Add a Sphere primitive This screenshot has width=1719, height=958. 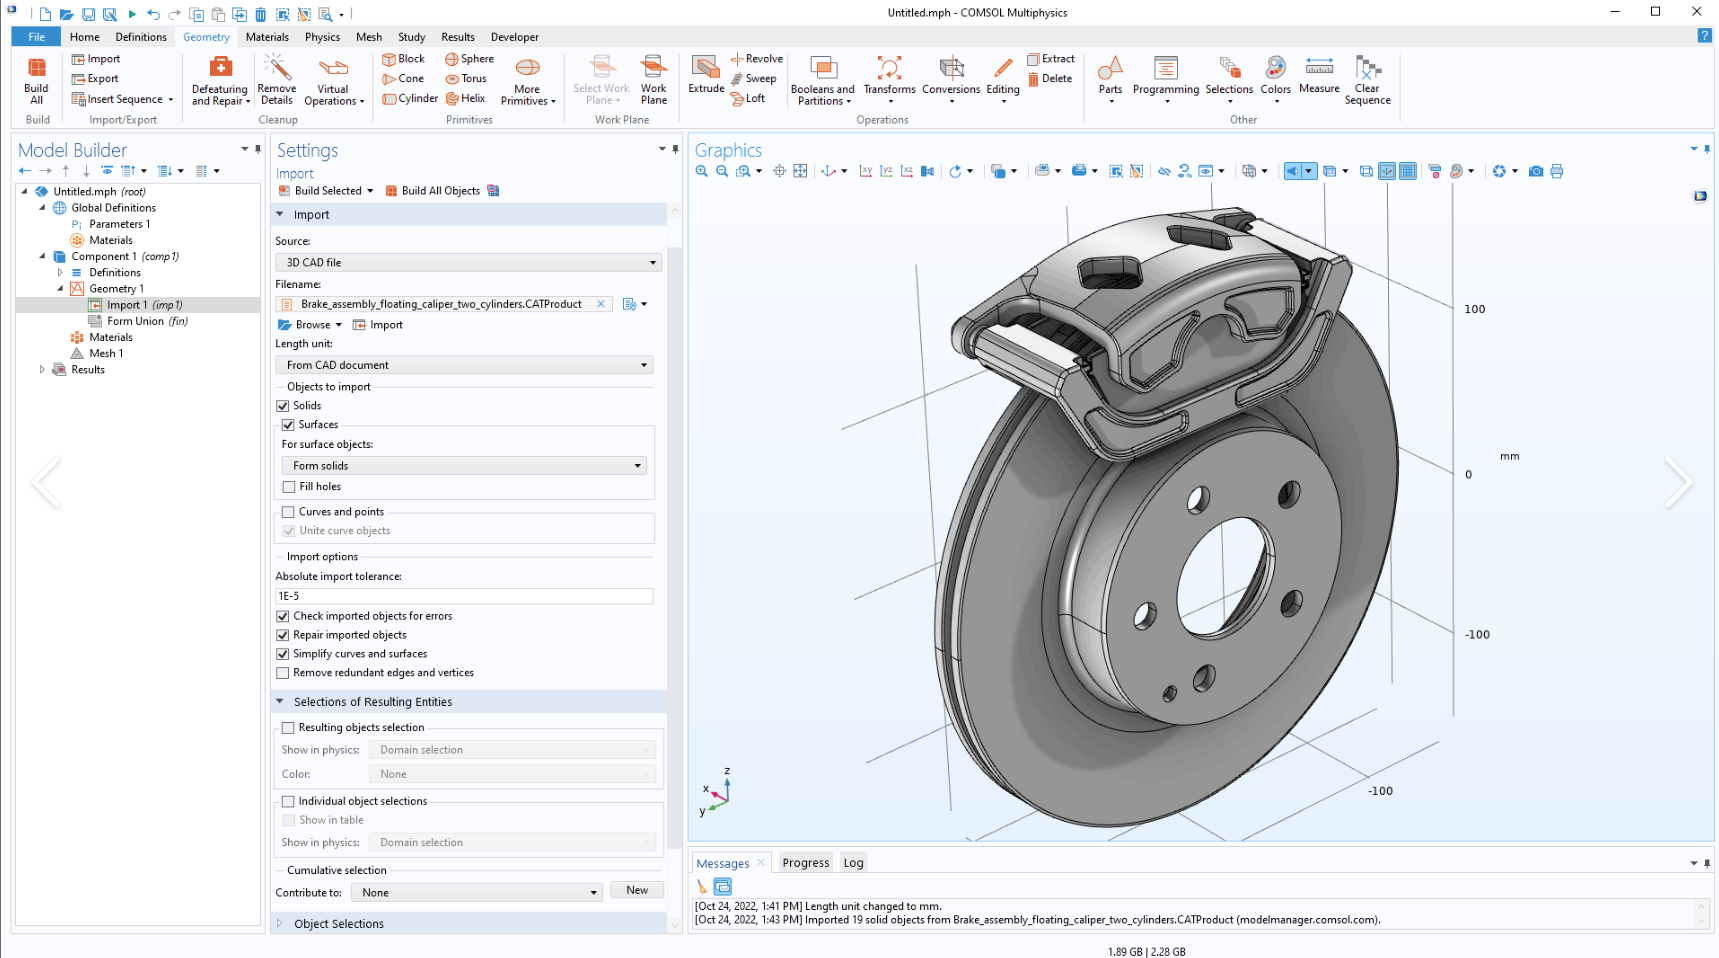coord(470,59)
